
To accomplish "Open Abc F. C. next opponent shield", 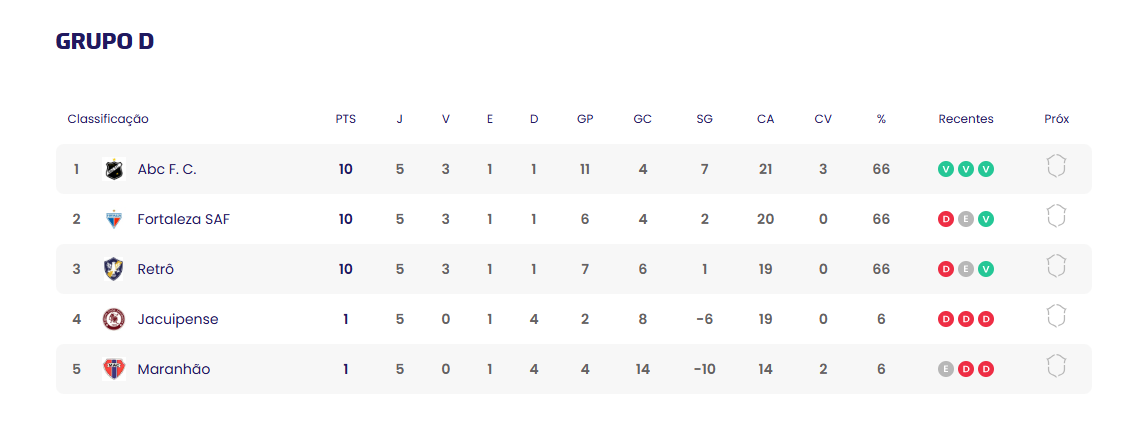I will pyautogui.click(x=1056, y=166).
